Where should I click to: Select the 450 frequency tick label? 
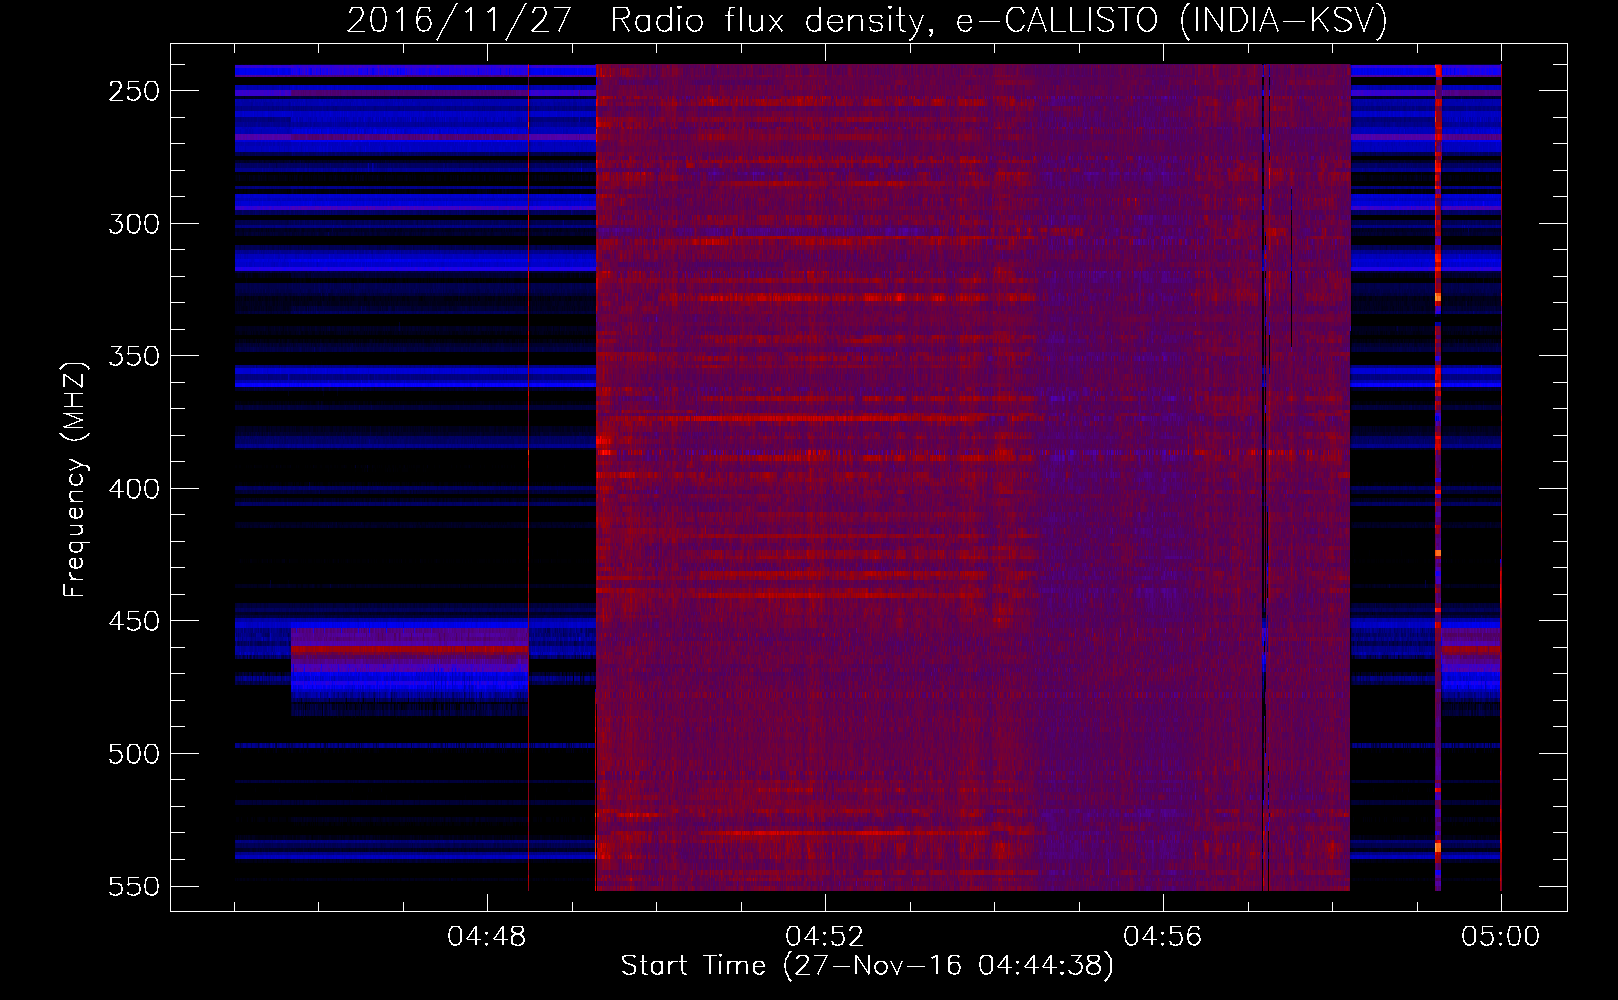134,621
